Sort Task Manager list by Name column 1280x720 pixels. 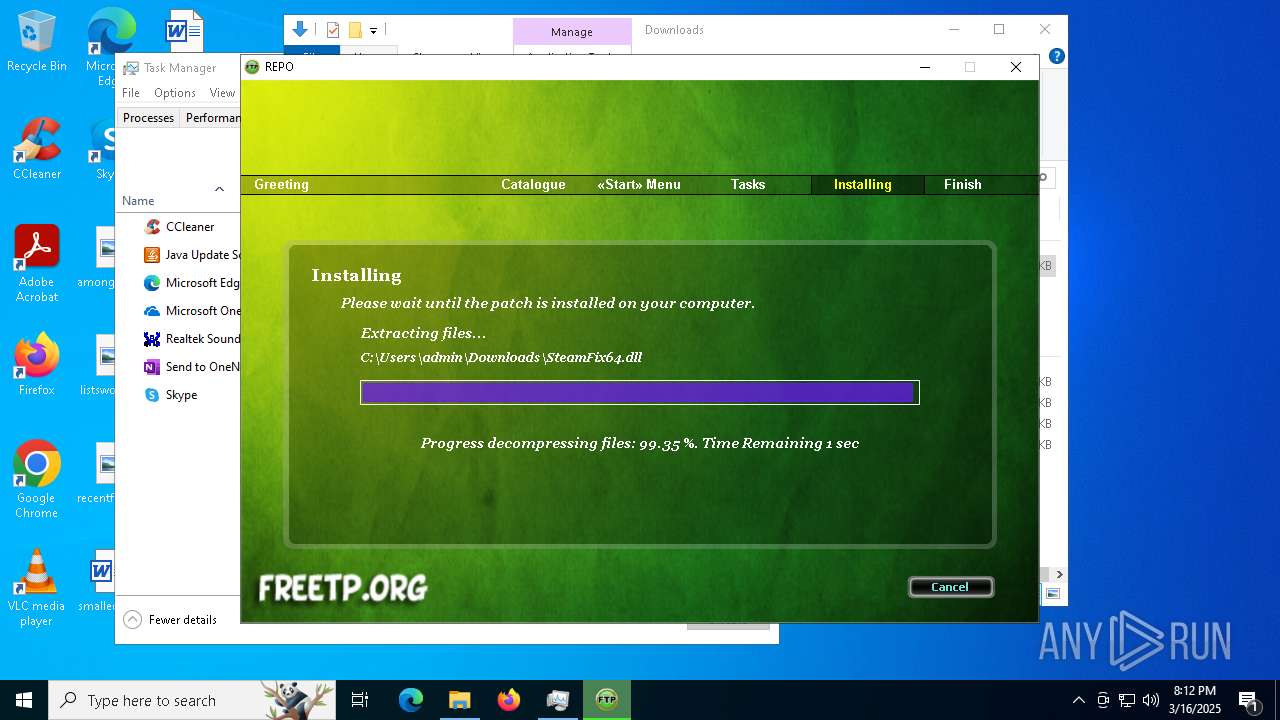(x=138, y=201)
